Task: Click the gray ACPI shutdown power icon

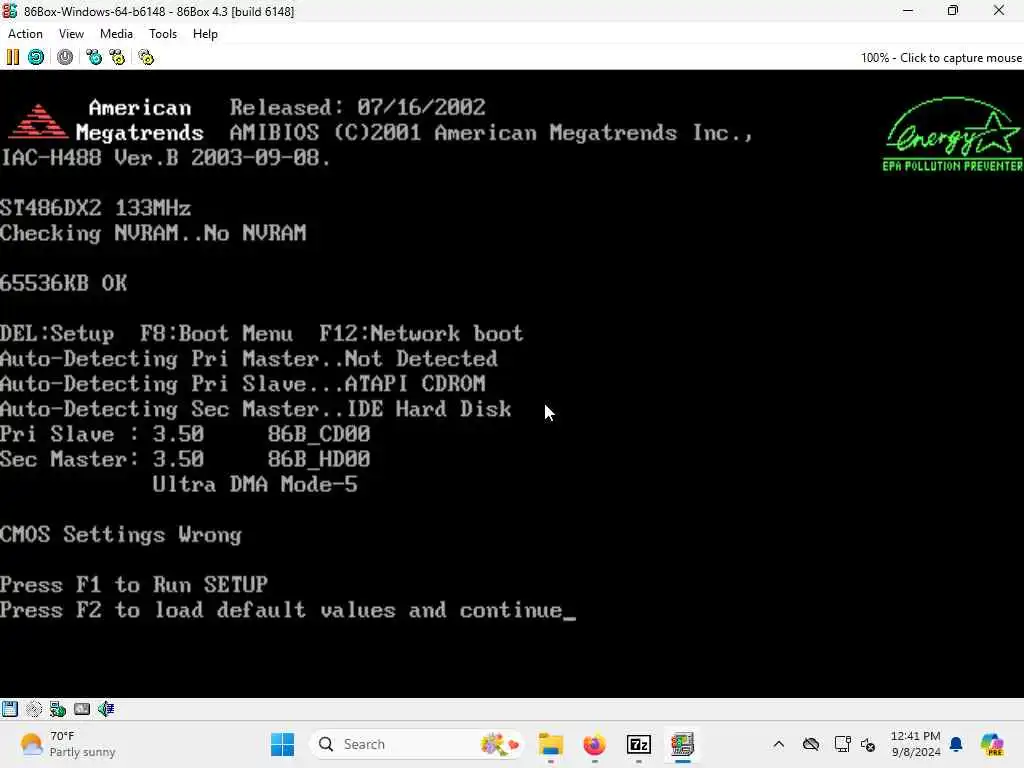Action: (x=65, y=57)
